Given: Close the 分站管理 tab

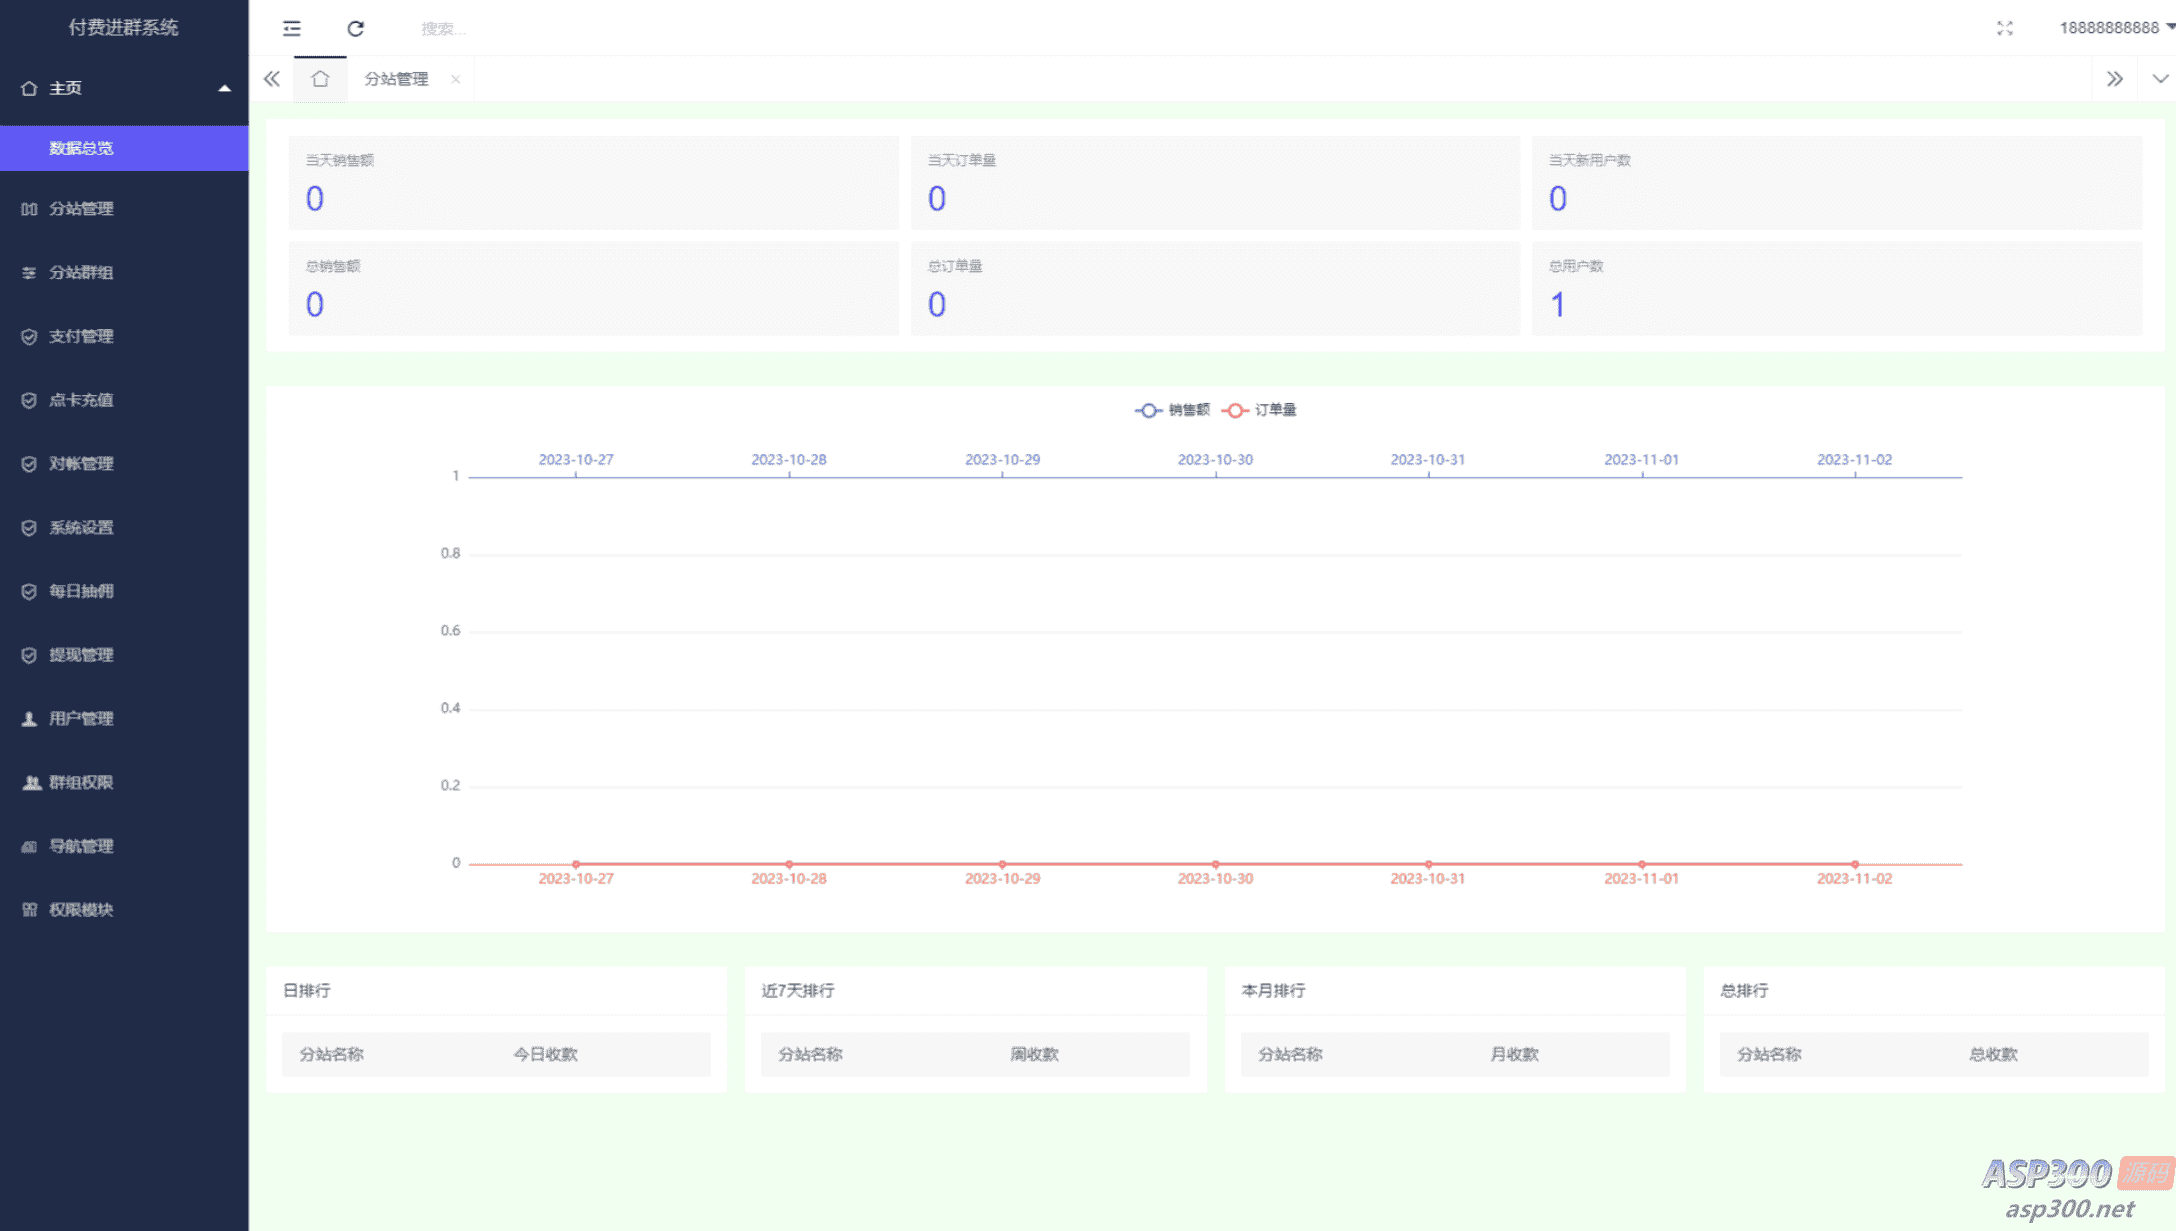Looking at the screenshot, I should click(x=455, y=79).
